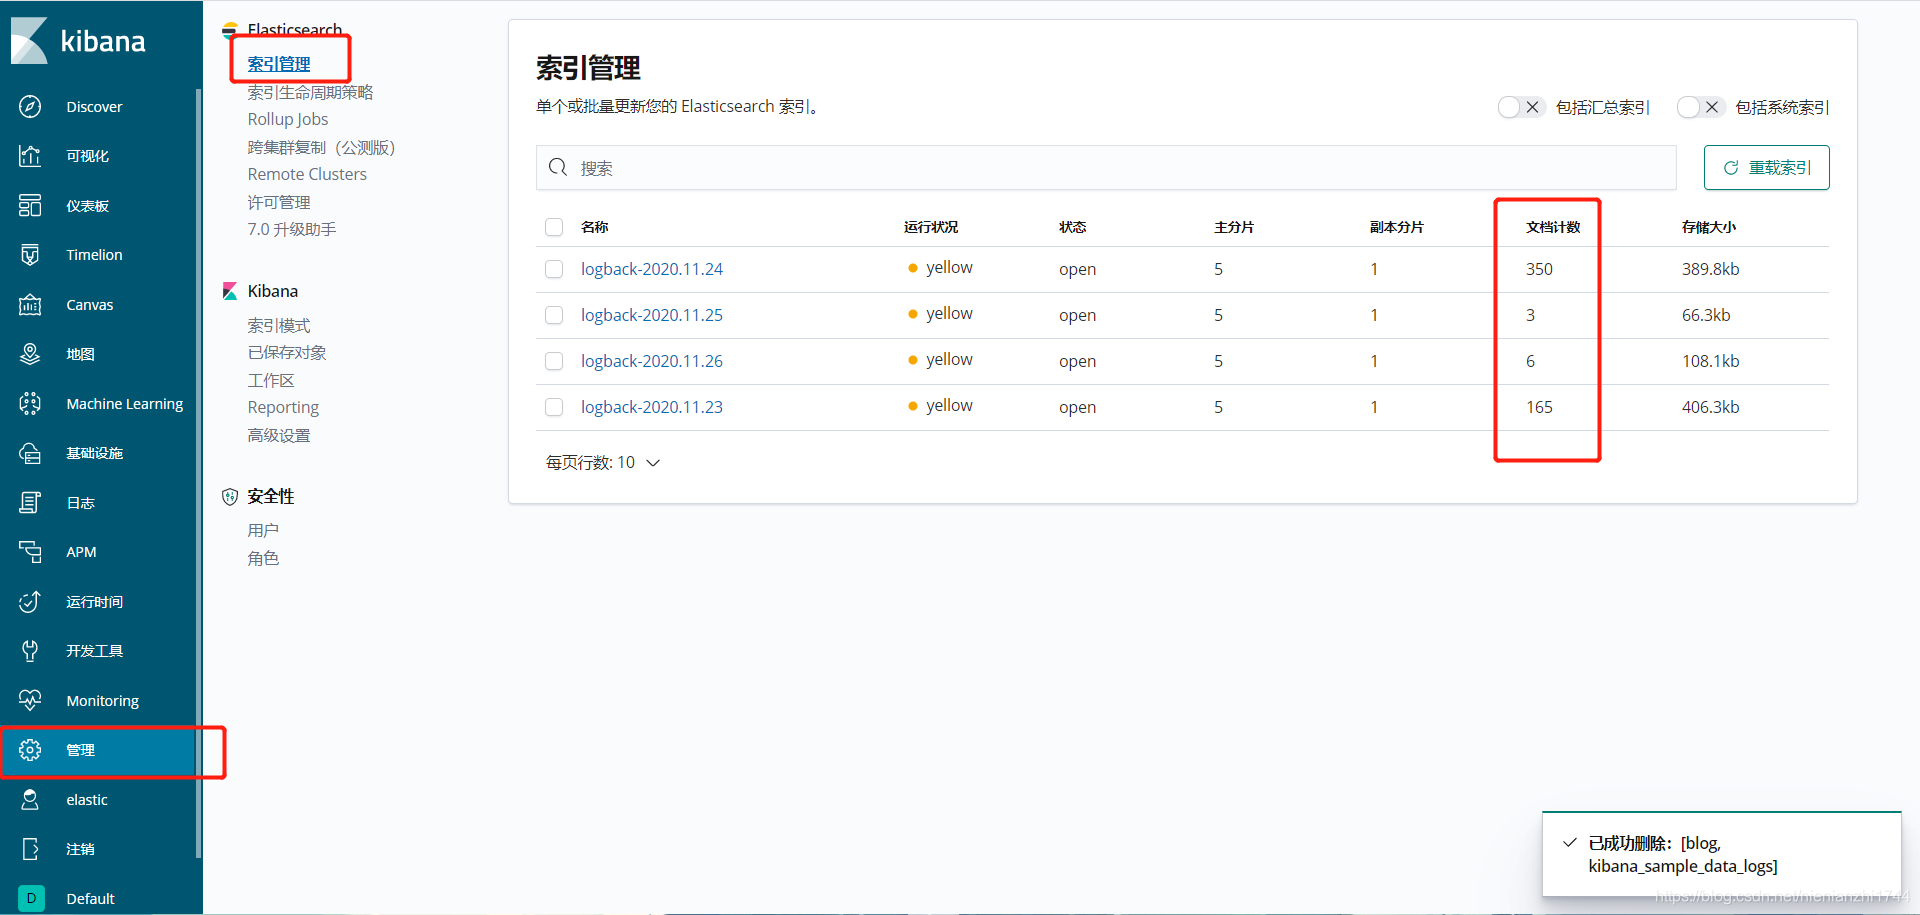Open Rollup Jobs menu item

(x=288, y=119)
